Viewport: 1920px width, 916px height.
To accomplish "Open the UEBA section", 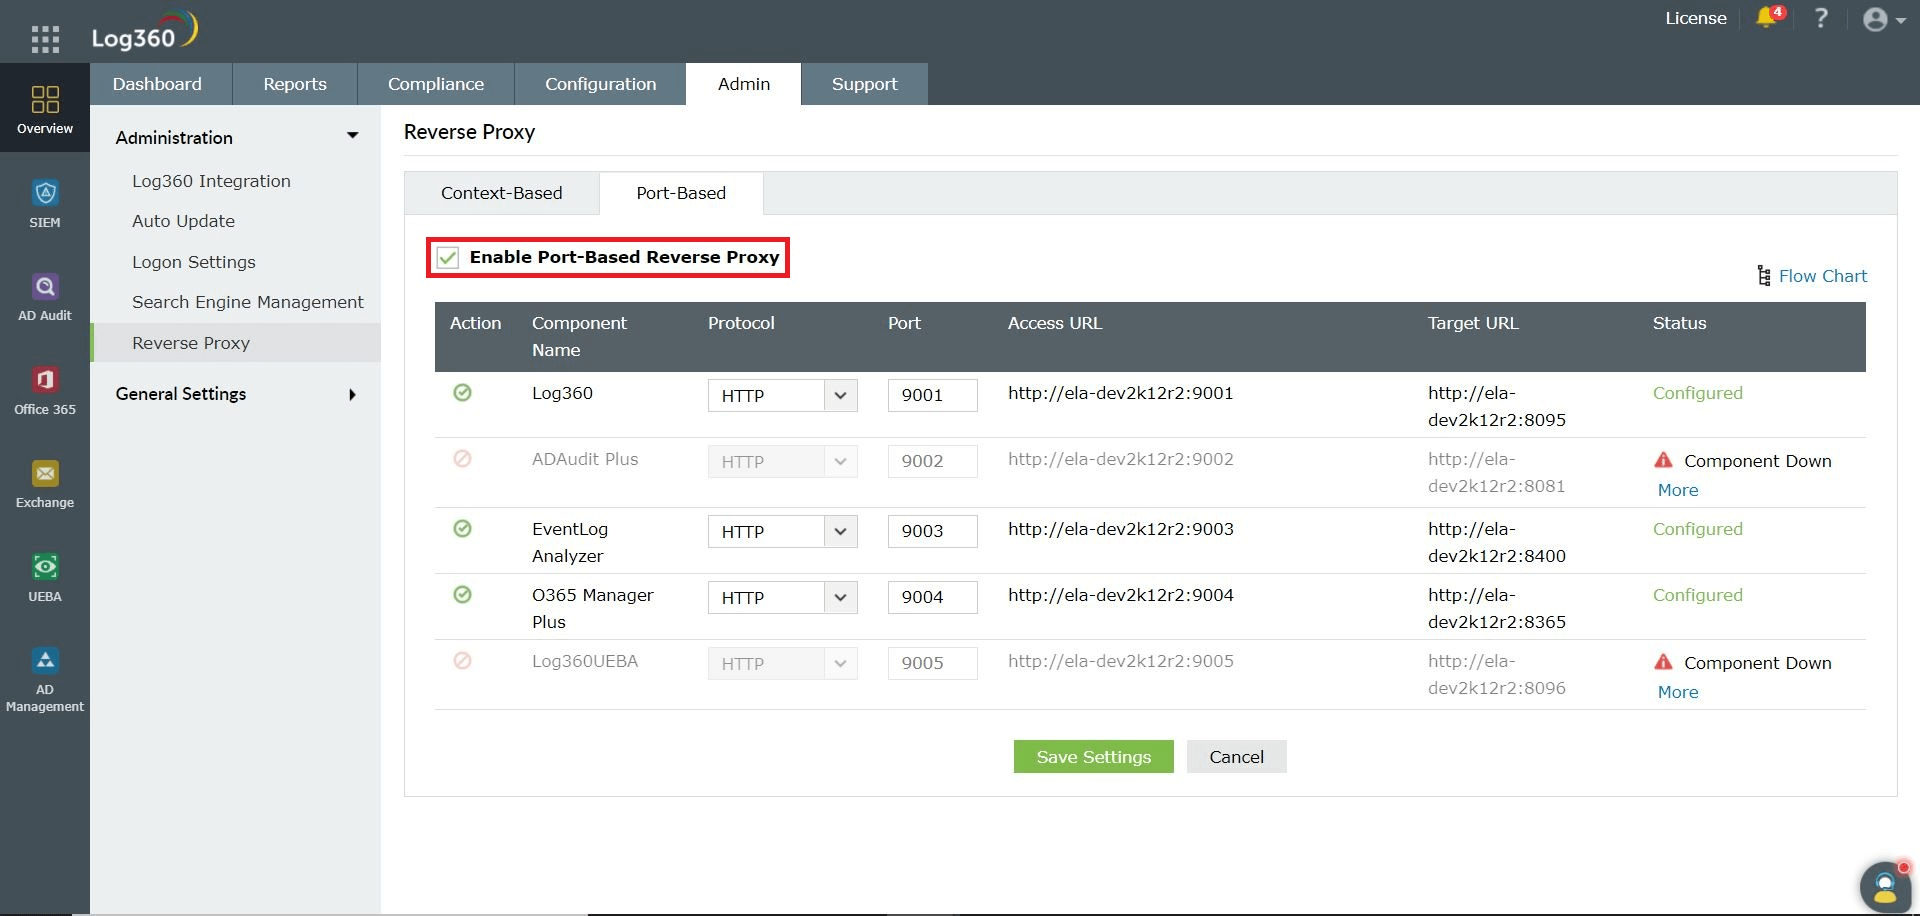I will [45, 572].
